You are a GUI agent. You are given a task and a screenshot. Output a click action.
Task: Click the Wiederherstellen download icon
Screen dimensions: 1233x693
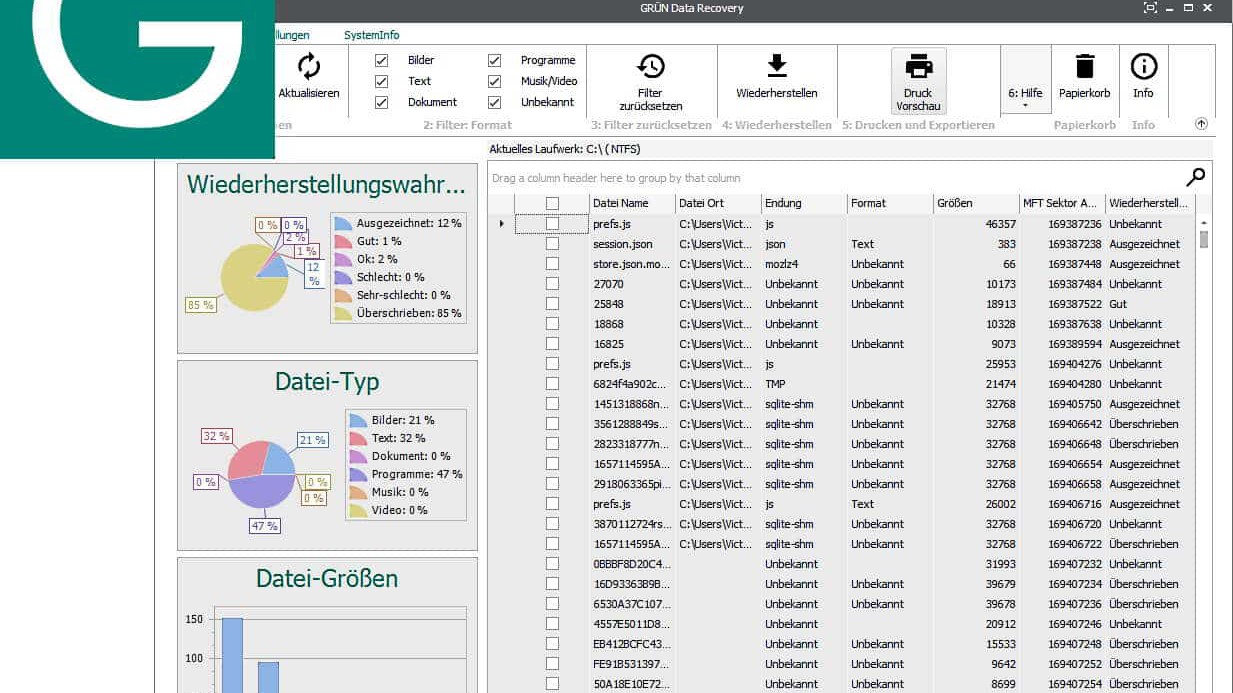[x=776, y=65]
